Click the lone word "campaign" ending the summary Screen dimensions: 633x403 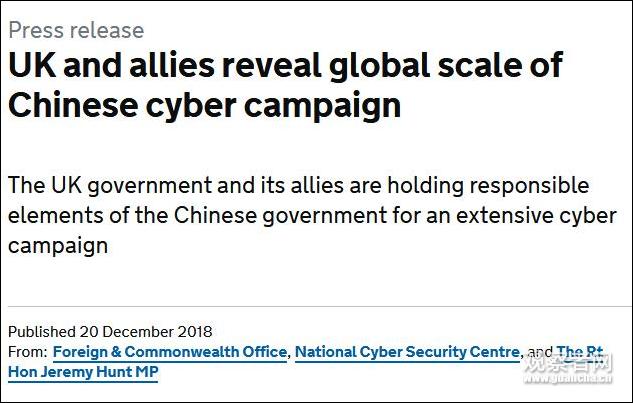(x=58, y=246)
